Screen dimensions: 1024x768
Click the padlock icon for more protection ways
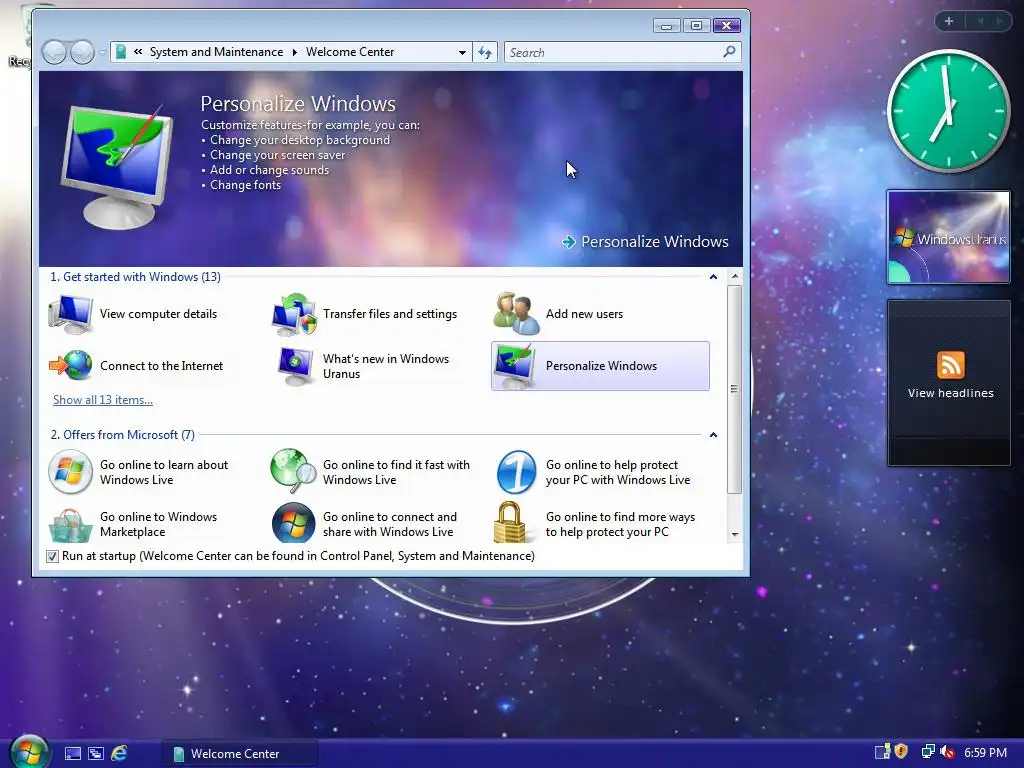tap(509, 522)
